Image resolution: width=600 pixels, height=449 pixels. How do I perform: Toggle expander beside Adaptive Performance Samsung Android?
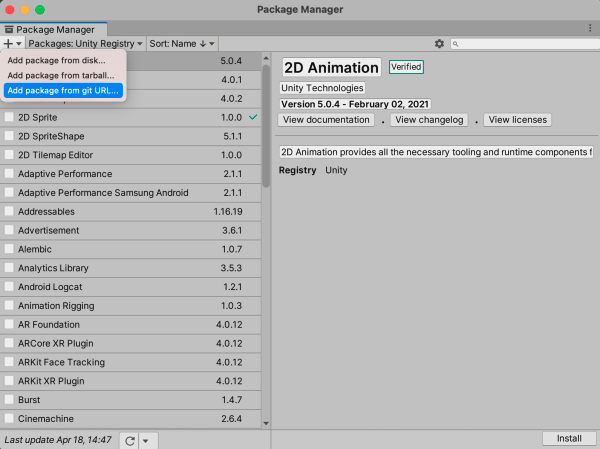9,192
